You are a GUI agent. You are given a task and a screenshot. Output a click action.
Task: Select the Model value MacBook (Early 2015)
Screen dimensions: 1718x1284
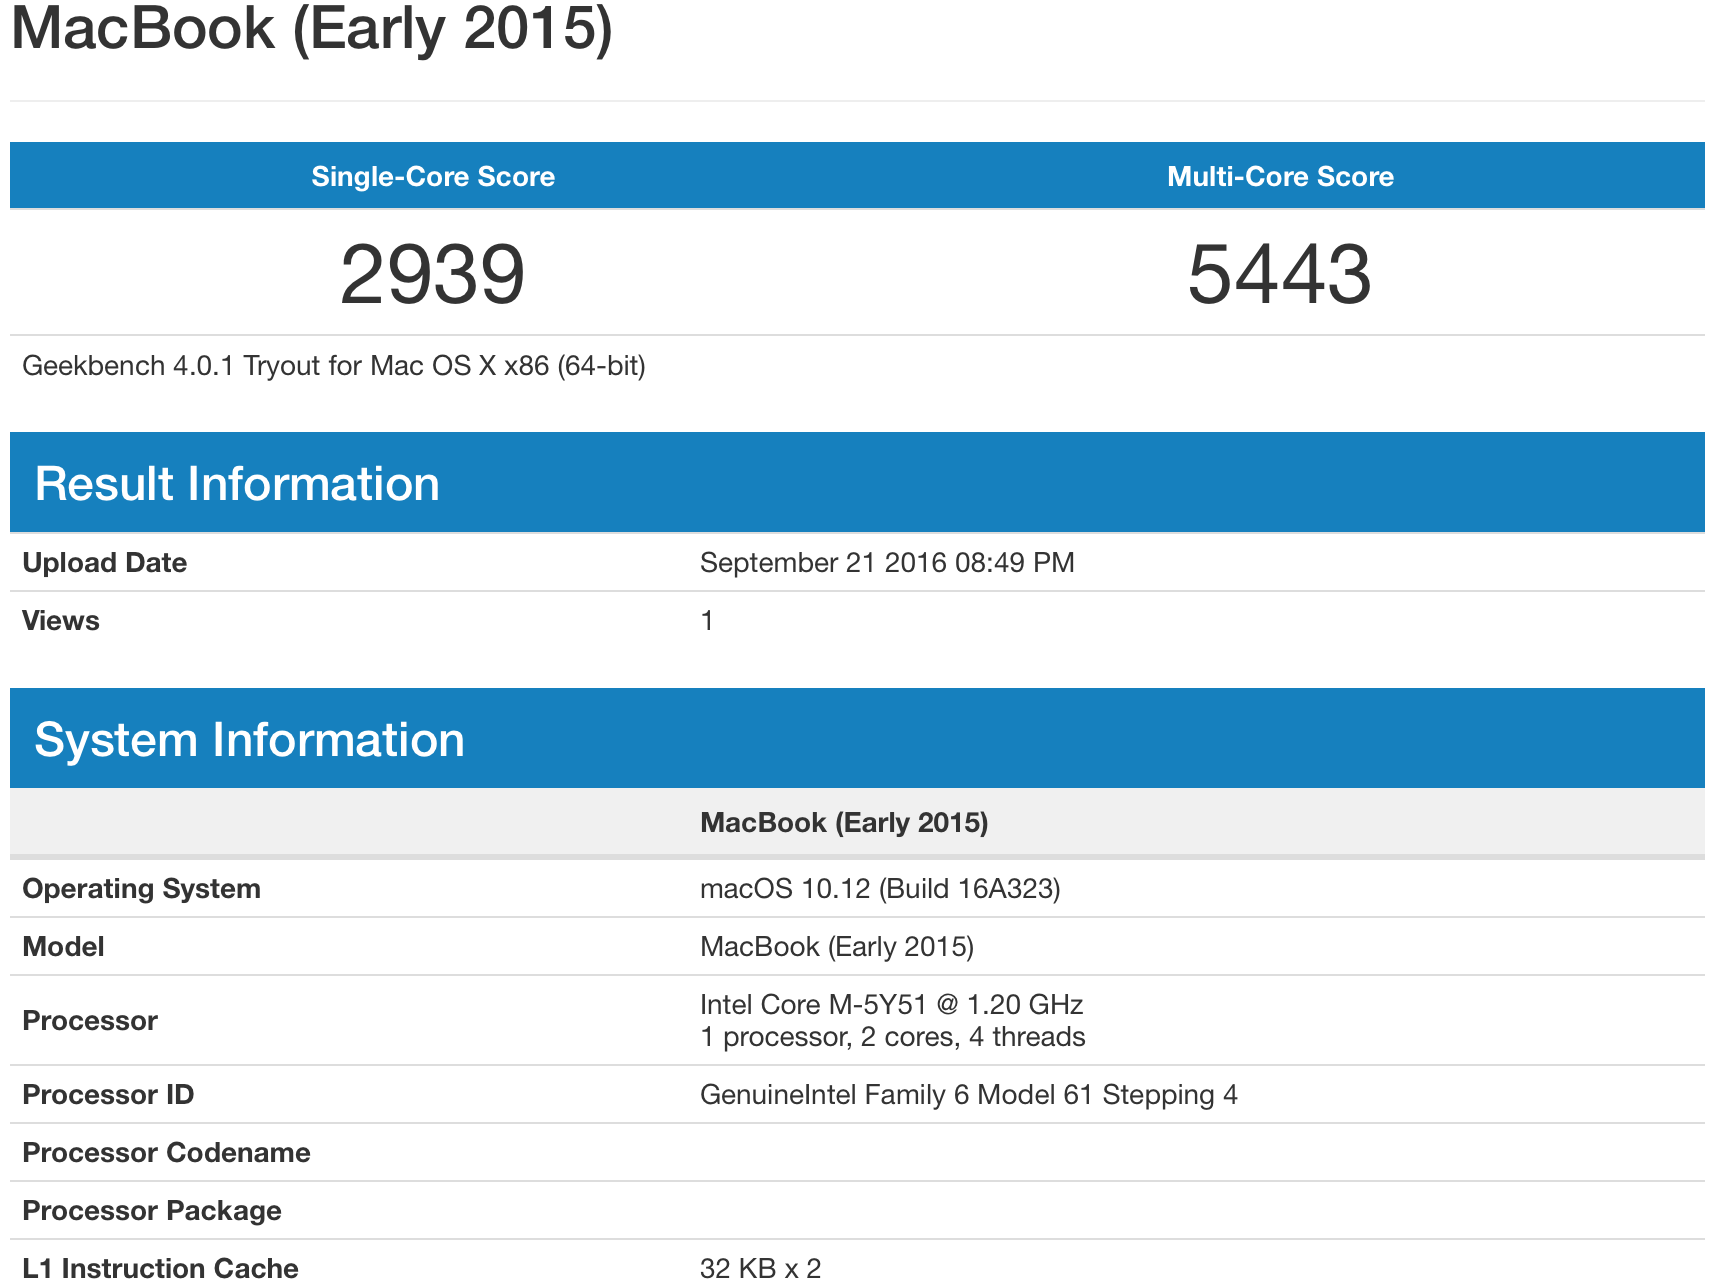[x=837, y=946]
